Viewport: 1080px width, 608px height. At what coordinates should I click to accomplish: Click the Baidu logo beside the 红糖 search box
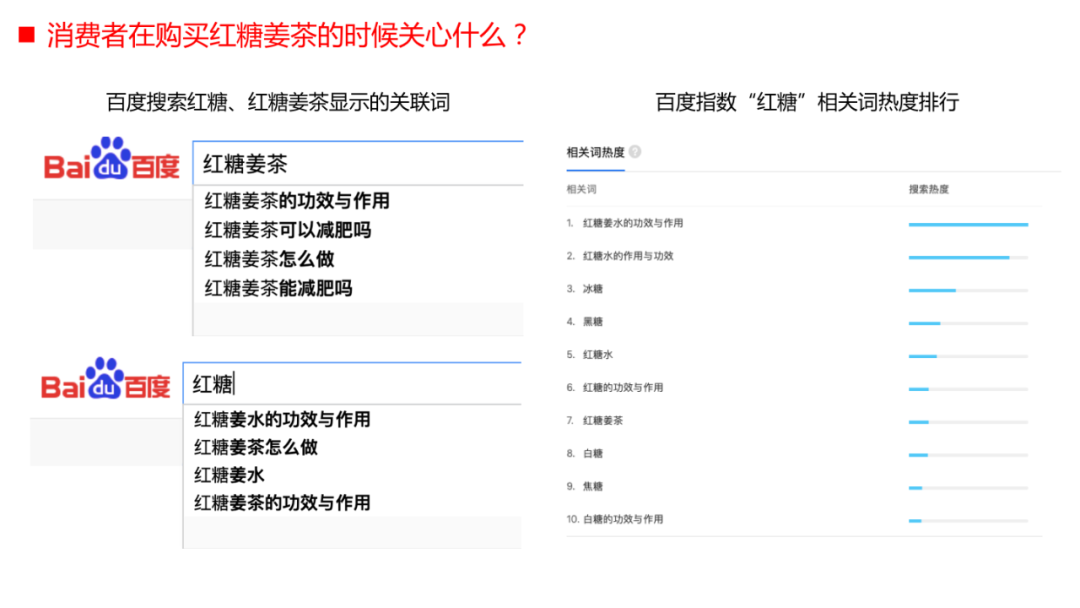coord(106,381)
